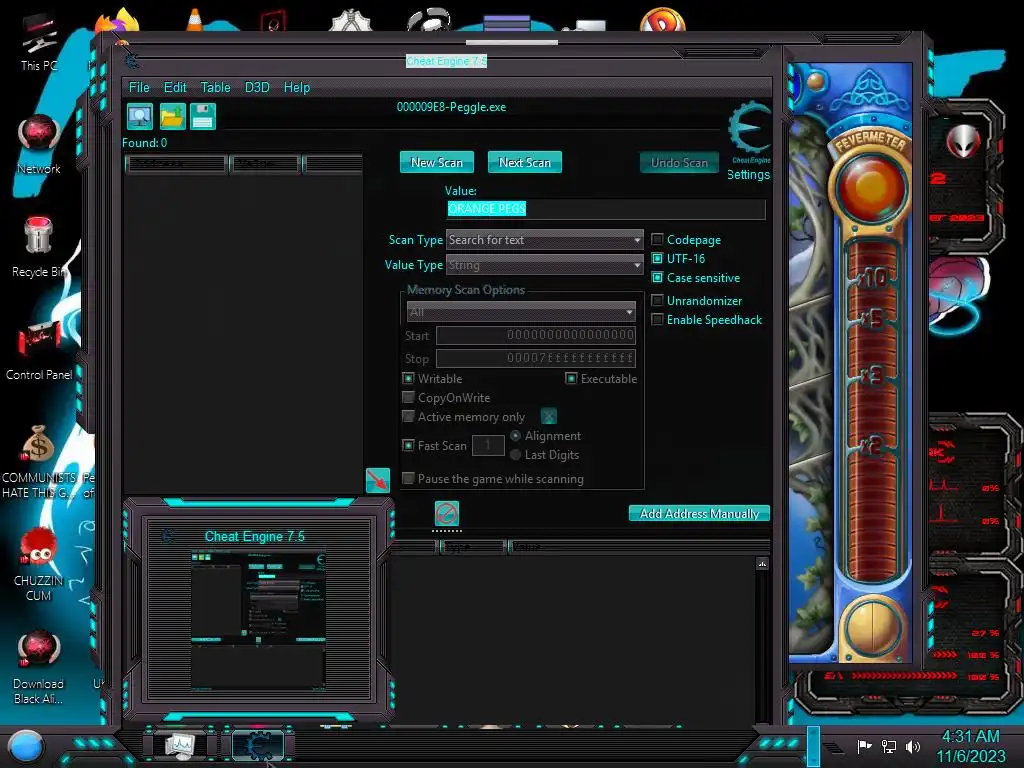Click the icon next to Active memory only
The height and width of the screenshot is (768, 1024).
click(549, 416)
